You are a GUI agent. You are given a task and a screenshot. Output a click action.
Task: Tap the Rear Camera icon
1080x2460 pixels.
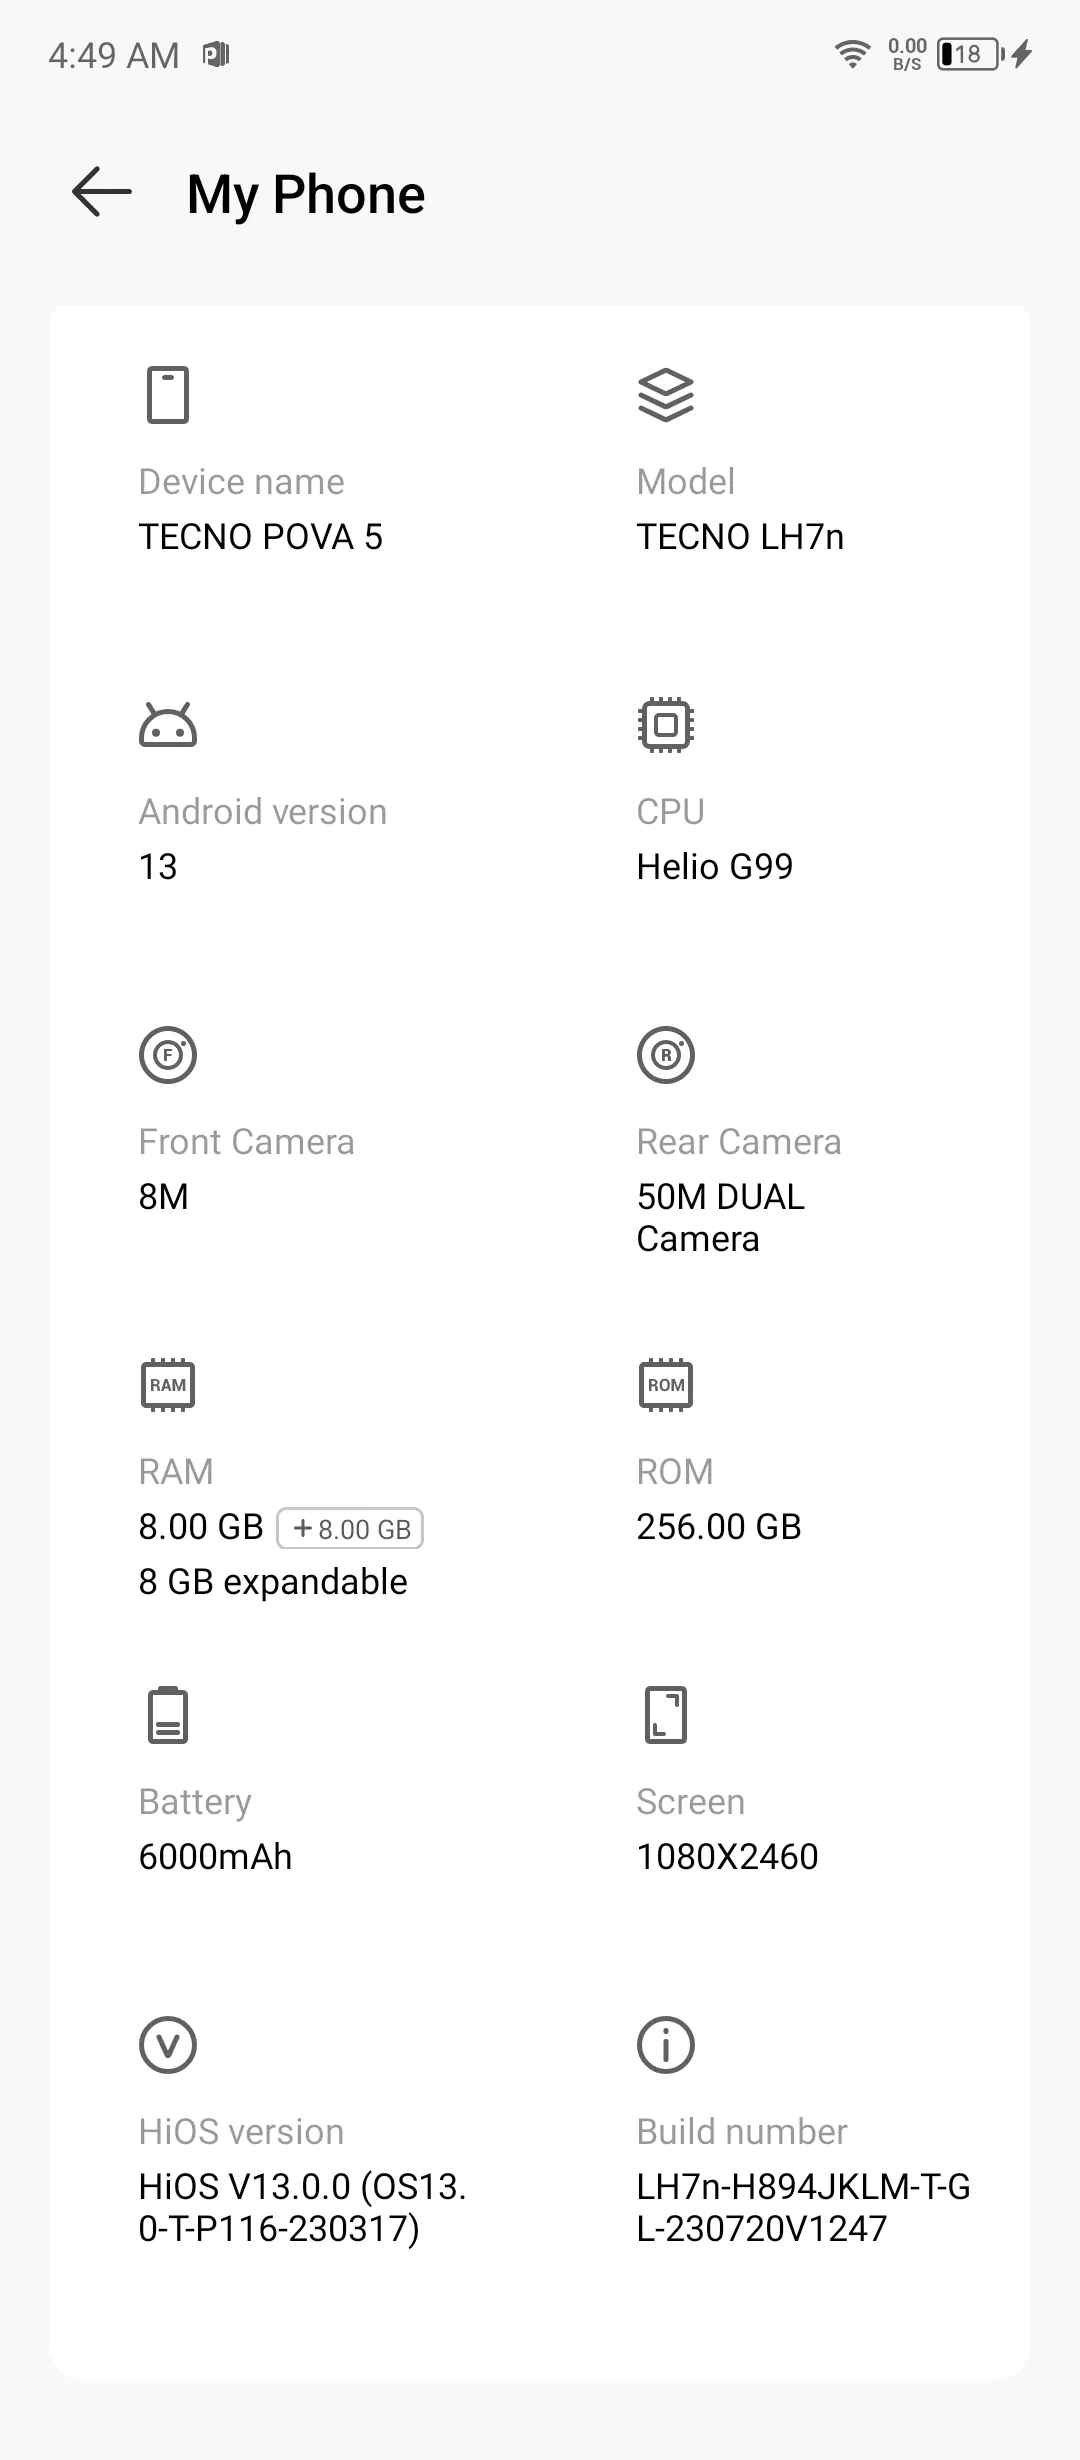point(666,1055)
